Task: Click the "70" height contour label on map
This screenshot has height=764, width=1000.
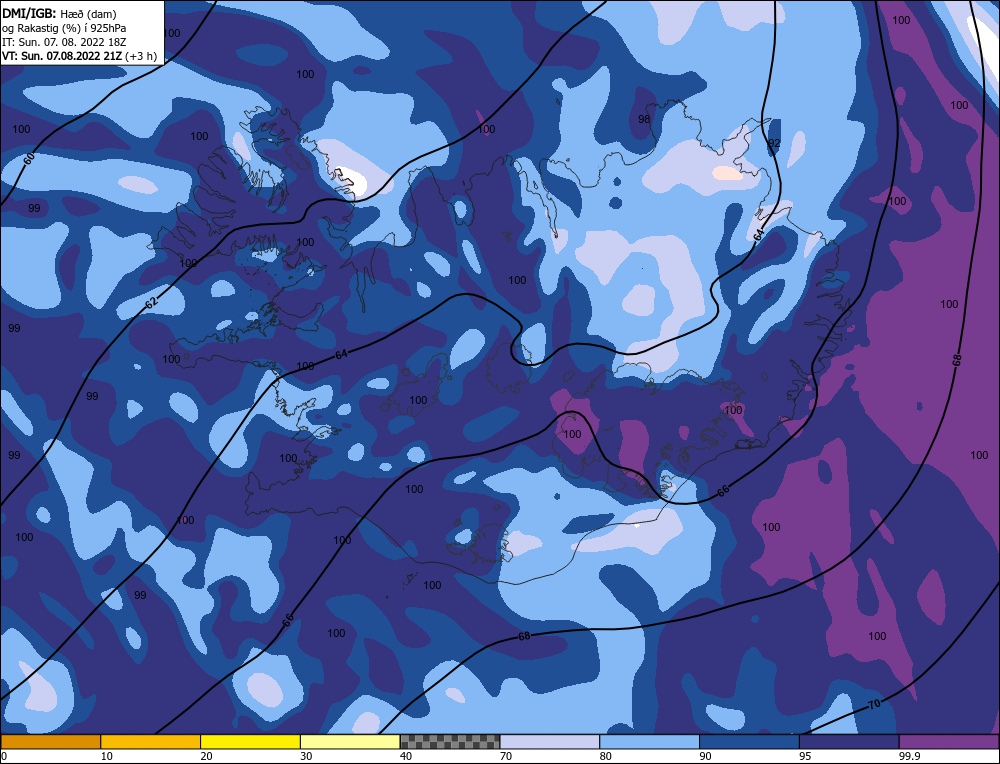Action: pyautogui.click(x=874, y=704)
